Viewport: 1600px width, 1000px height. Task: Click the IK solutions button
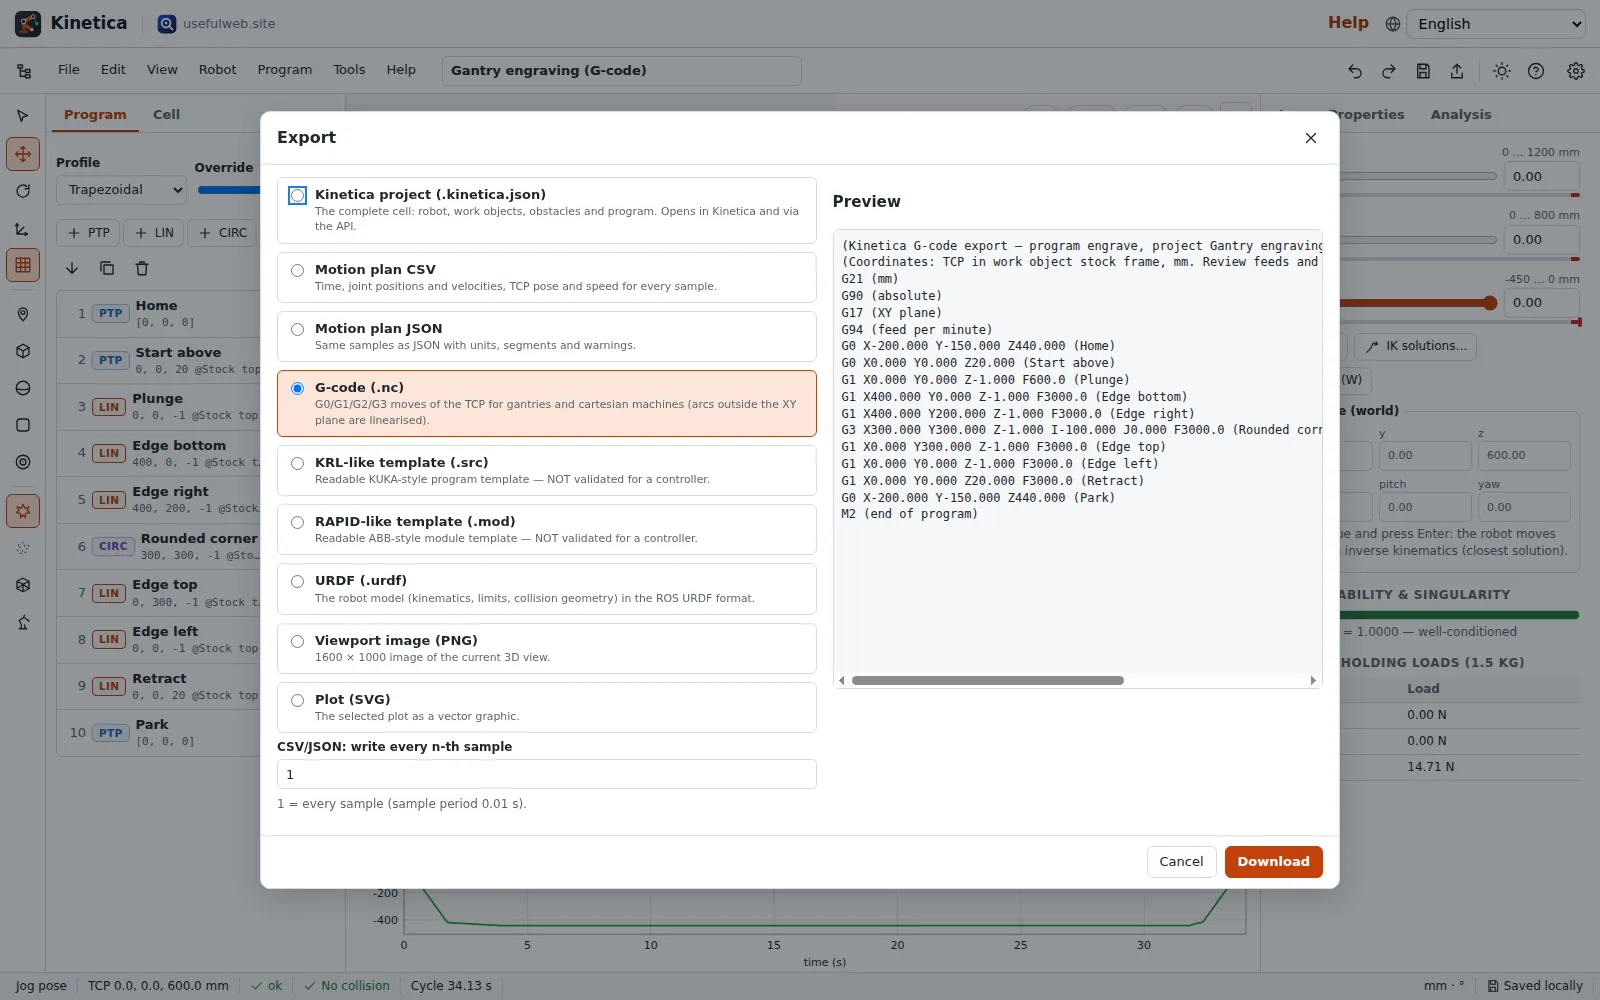pos(1415,346)
